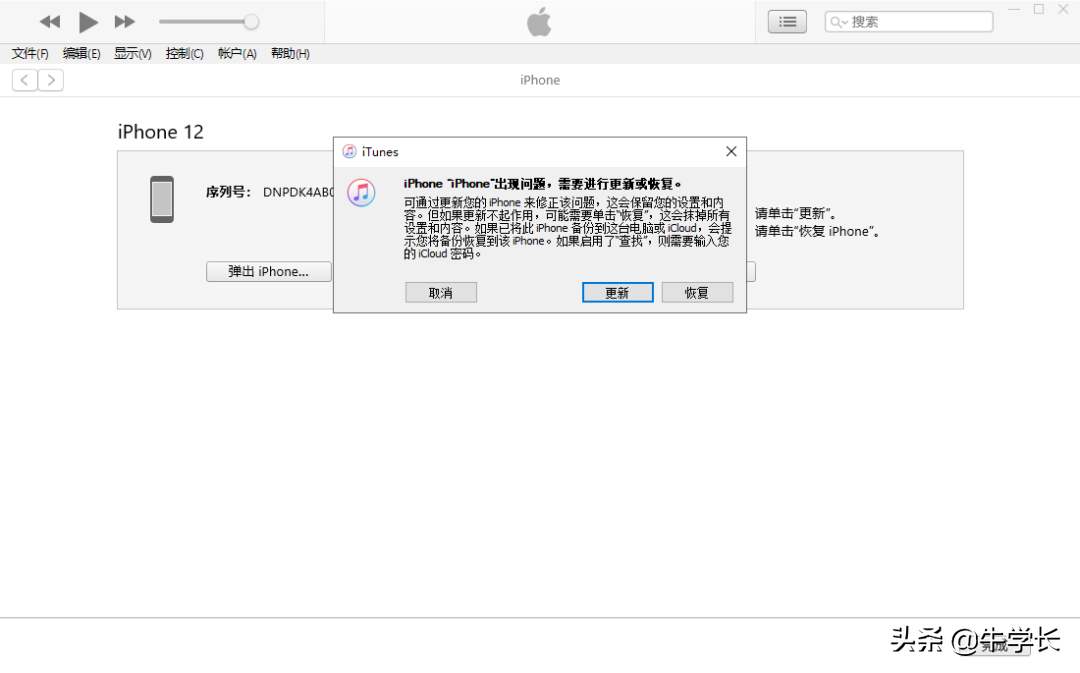Click the 弹出 iPhone button
This screenshot has height=673, width=1080.
tap(268, 271)
